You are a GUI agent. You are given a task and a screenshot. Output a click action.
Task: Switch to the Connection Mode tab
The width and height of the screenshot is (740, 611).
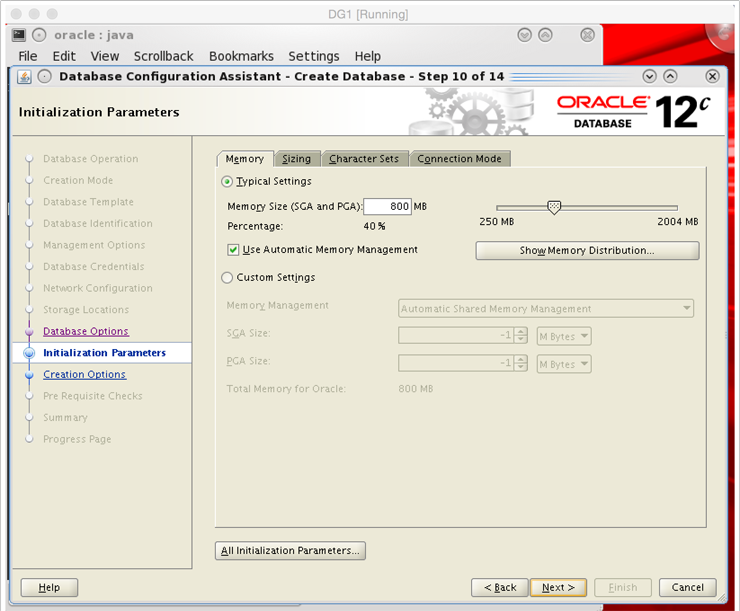[x=459, y=159]
